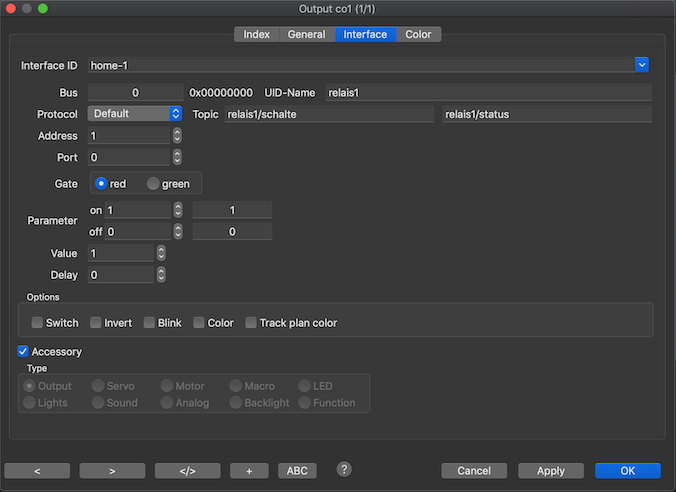
Task: Click the help question mark icon
Action: 344,469
